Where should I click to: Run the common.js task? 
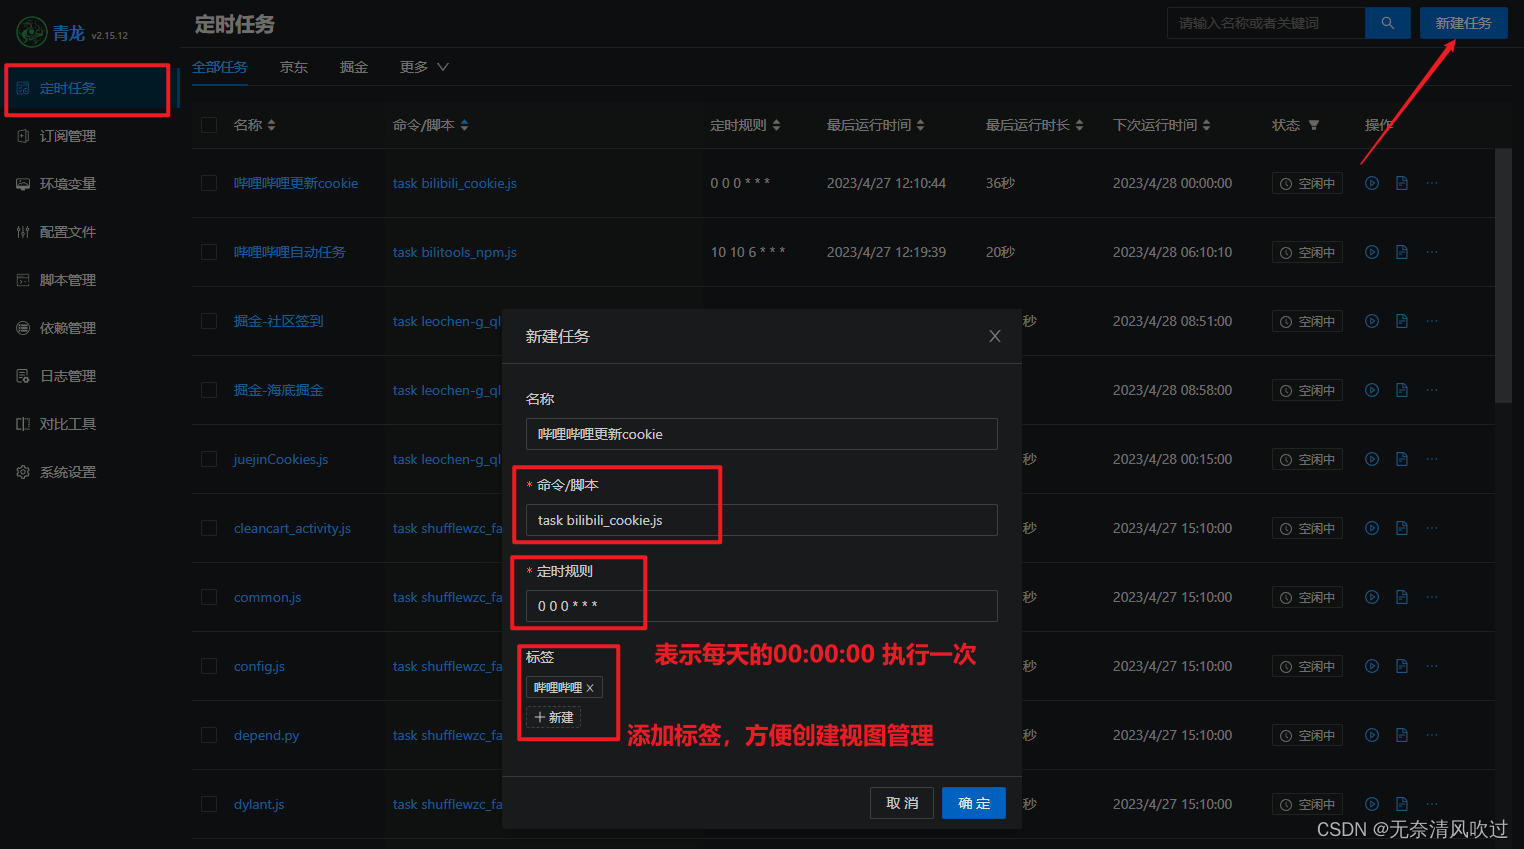tap(1372, 597)
